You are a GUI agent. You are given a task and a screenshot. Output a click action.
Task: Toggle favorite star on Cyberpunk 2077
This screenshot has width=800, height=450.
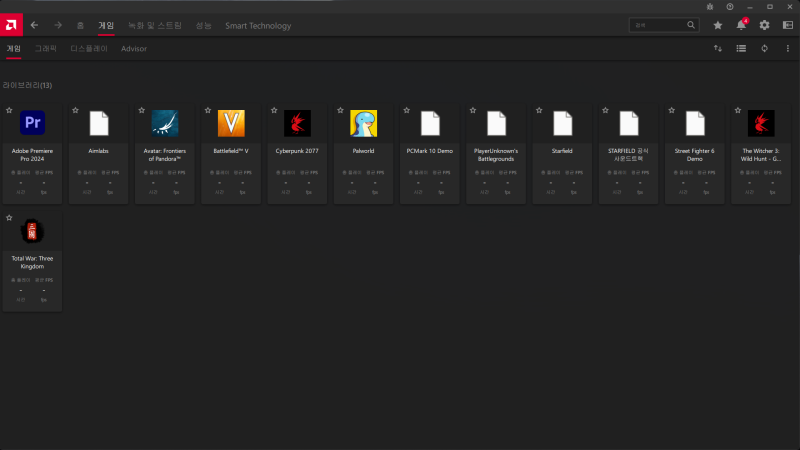[x=274, y=110]
